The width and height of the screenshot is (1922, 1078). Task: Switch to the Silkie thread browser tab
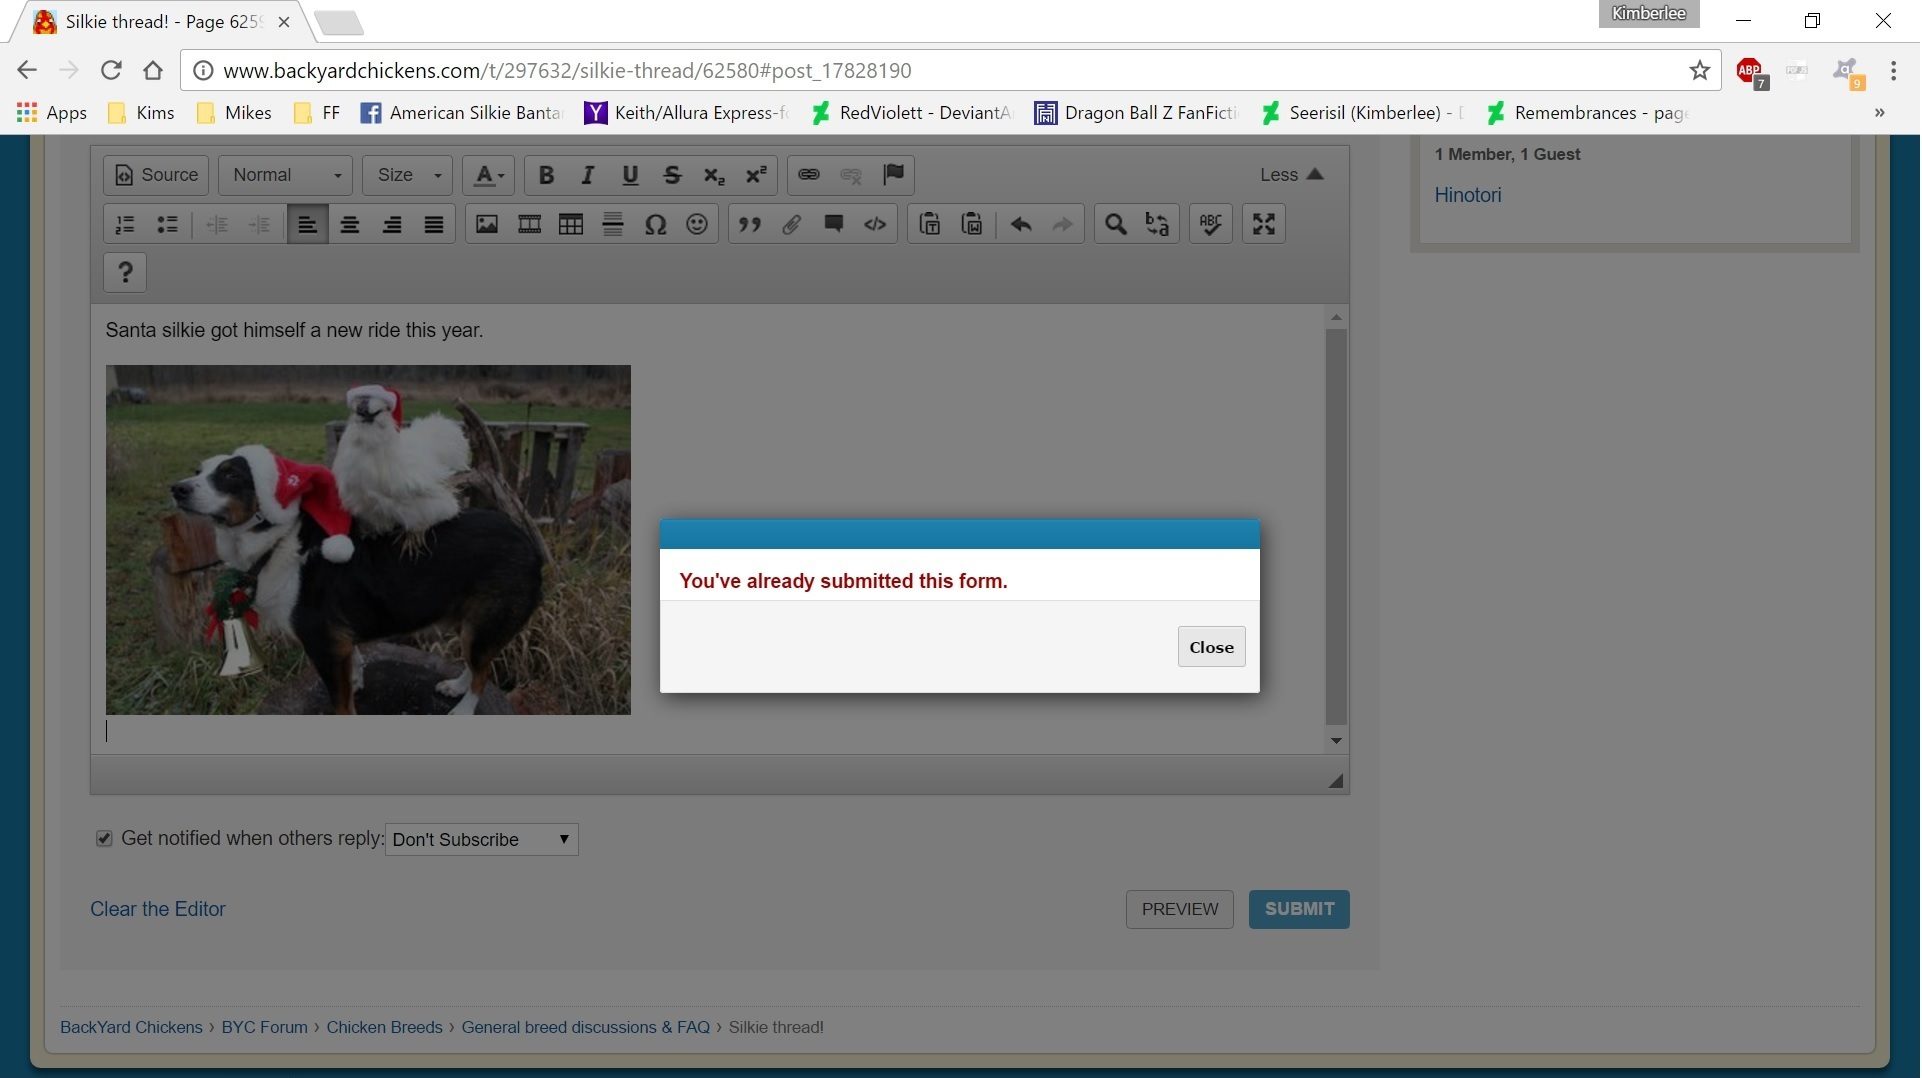point(160,22)
